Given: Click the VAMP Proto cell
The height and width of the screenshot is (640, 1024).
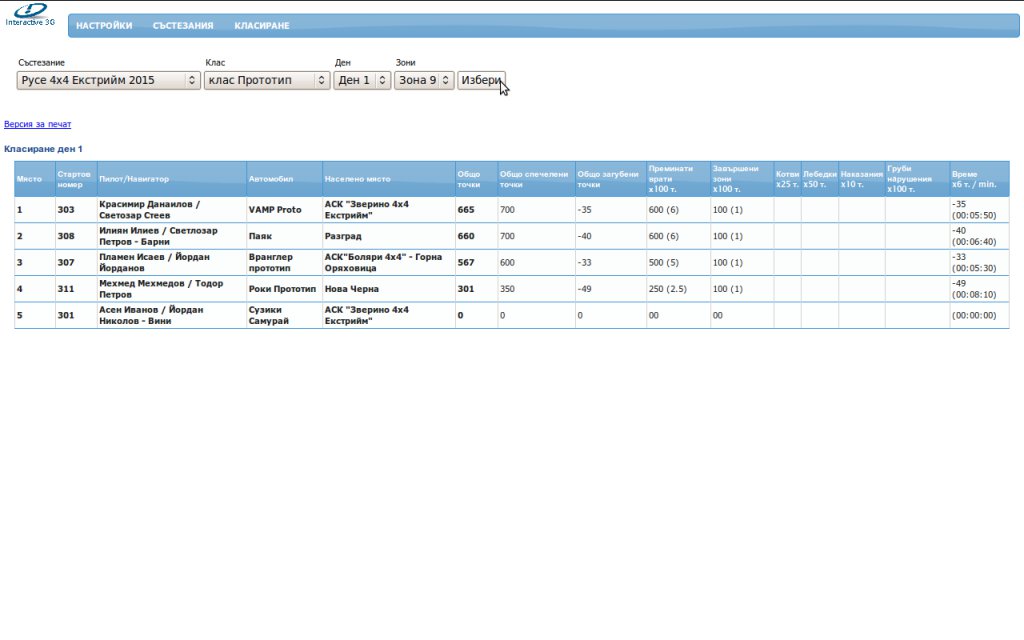Looking at the screenshot, I should pos(284,210).
